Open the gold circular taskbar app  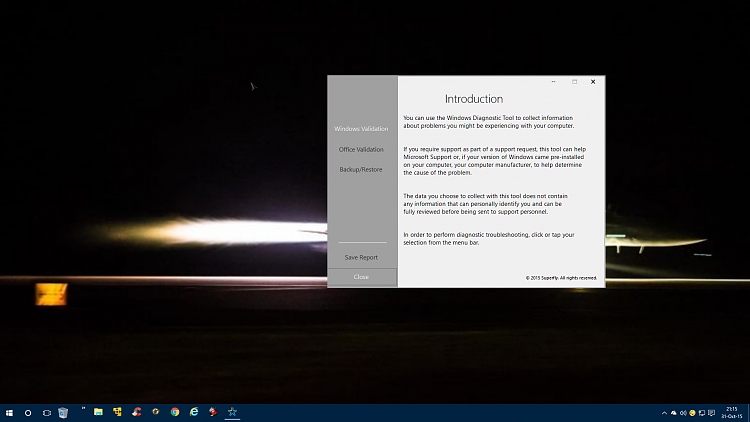(x=156, y=412)
